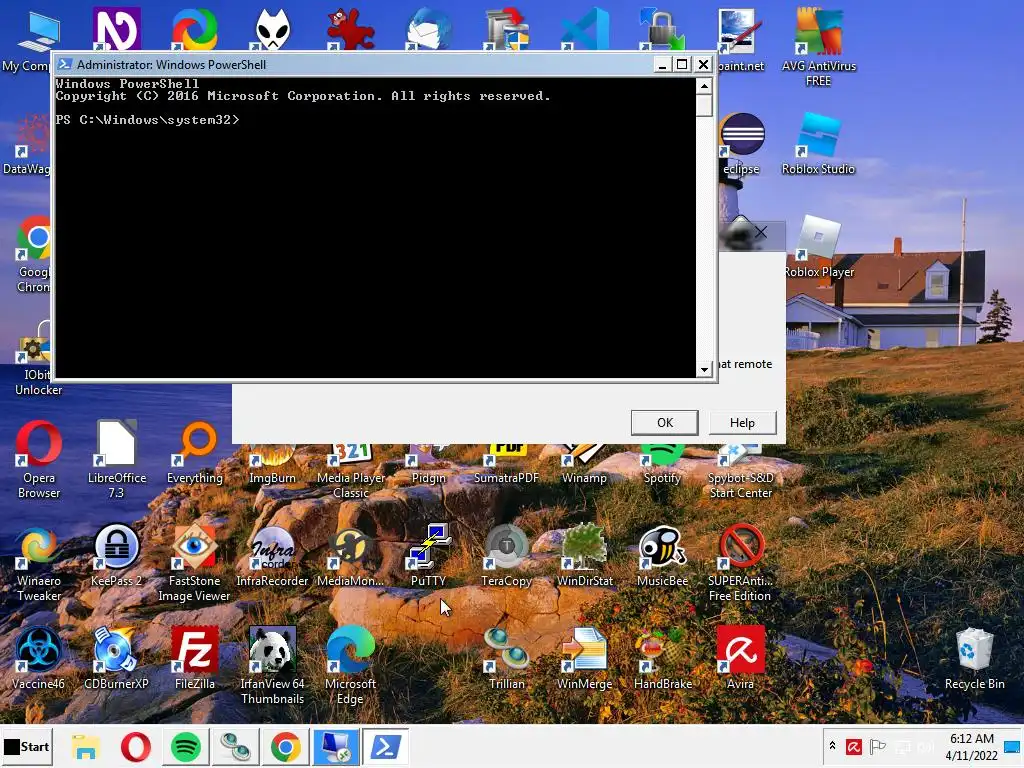Image resolution: width=1024 pixels, height=768 pixels.
Task: Click the PowerShell scrollbar up arrow
Action: 704,86
